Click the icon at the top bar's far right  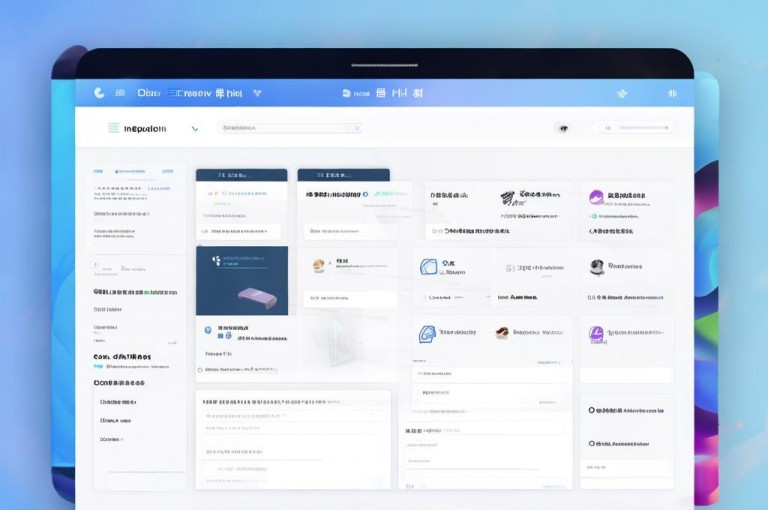click(672, 93)
